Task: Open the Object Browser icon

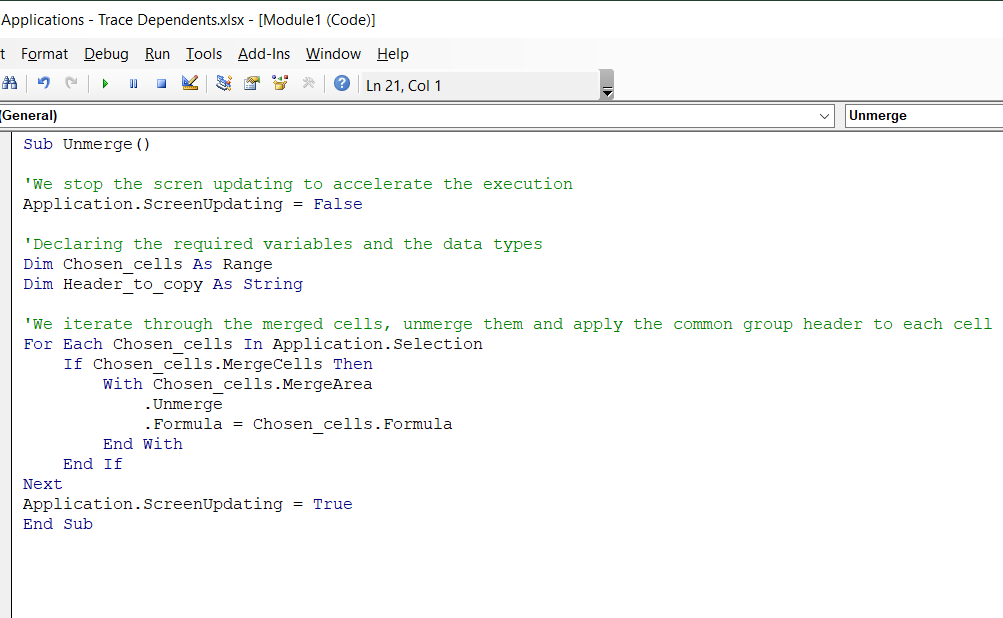Action: pos(280,85)
